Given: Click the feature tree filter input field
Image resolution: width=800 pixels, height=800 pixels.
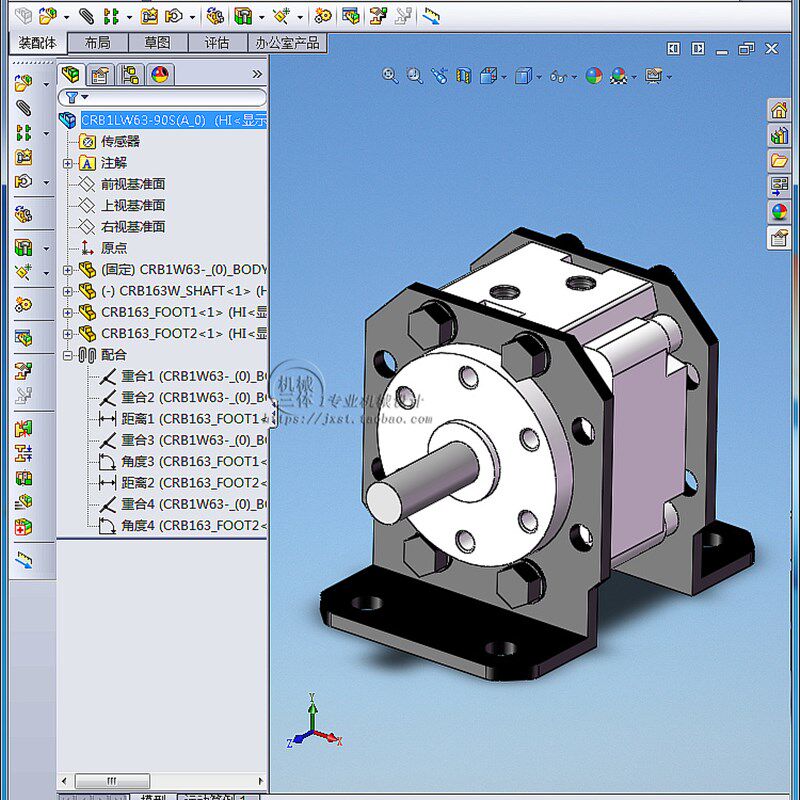Looking at the screenshot, I should [x=162, y=97].
